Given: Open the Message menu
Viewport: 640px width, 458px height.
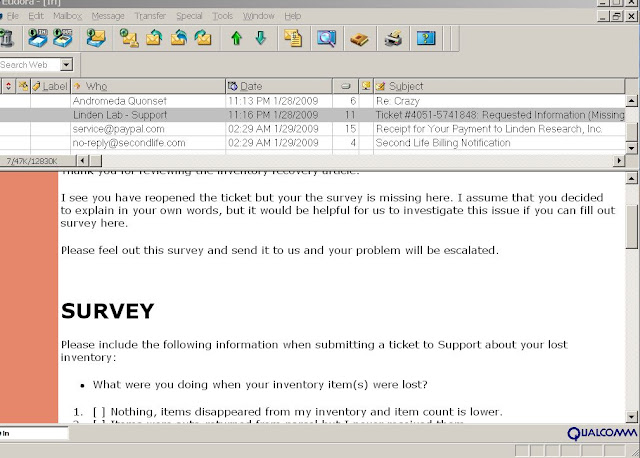Looking at the screenshot, I should [108, 16].
